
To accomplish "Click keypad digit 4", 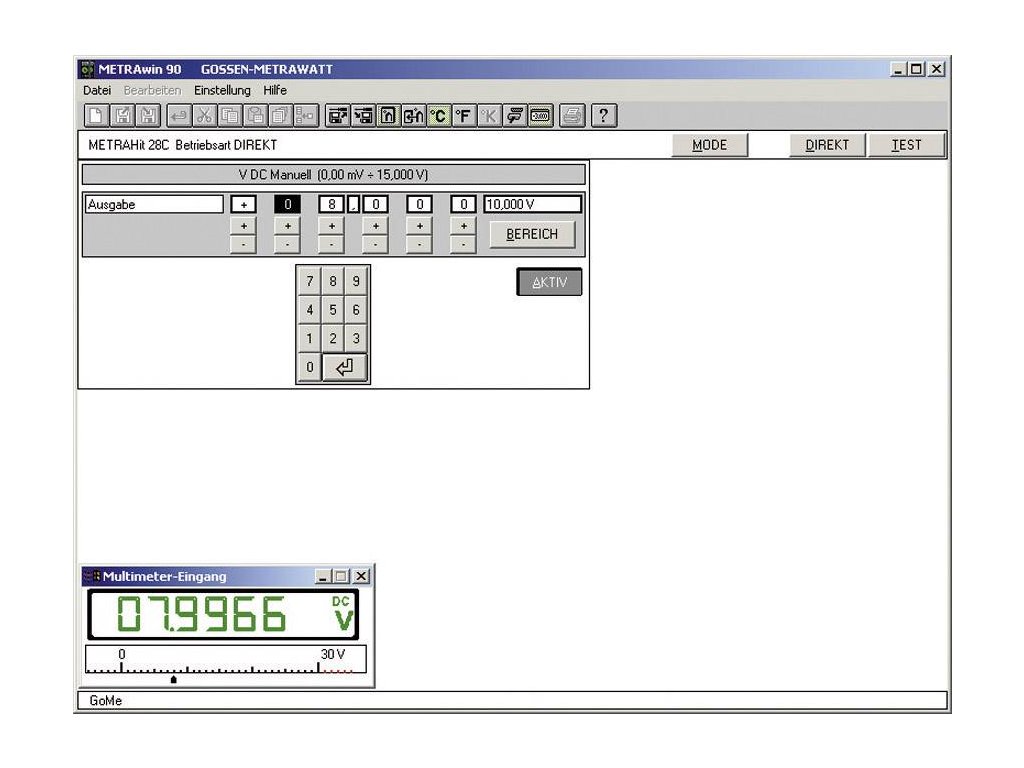I will [x=310, y=310].
